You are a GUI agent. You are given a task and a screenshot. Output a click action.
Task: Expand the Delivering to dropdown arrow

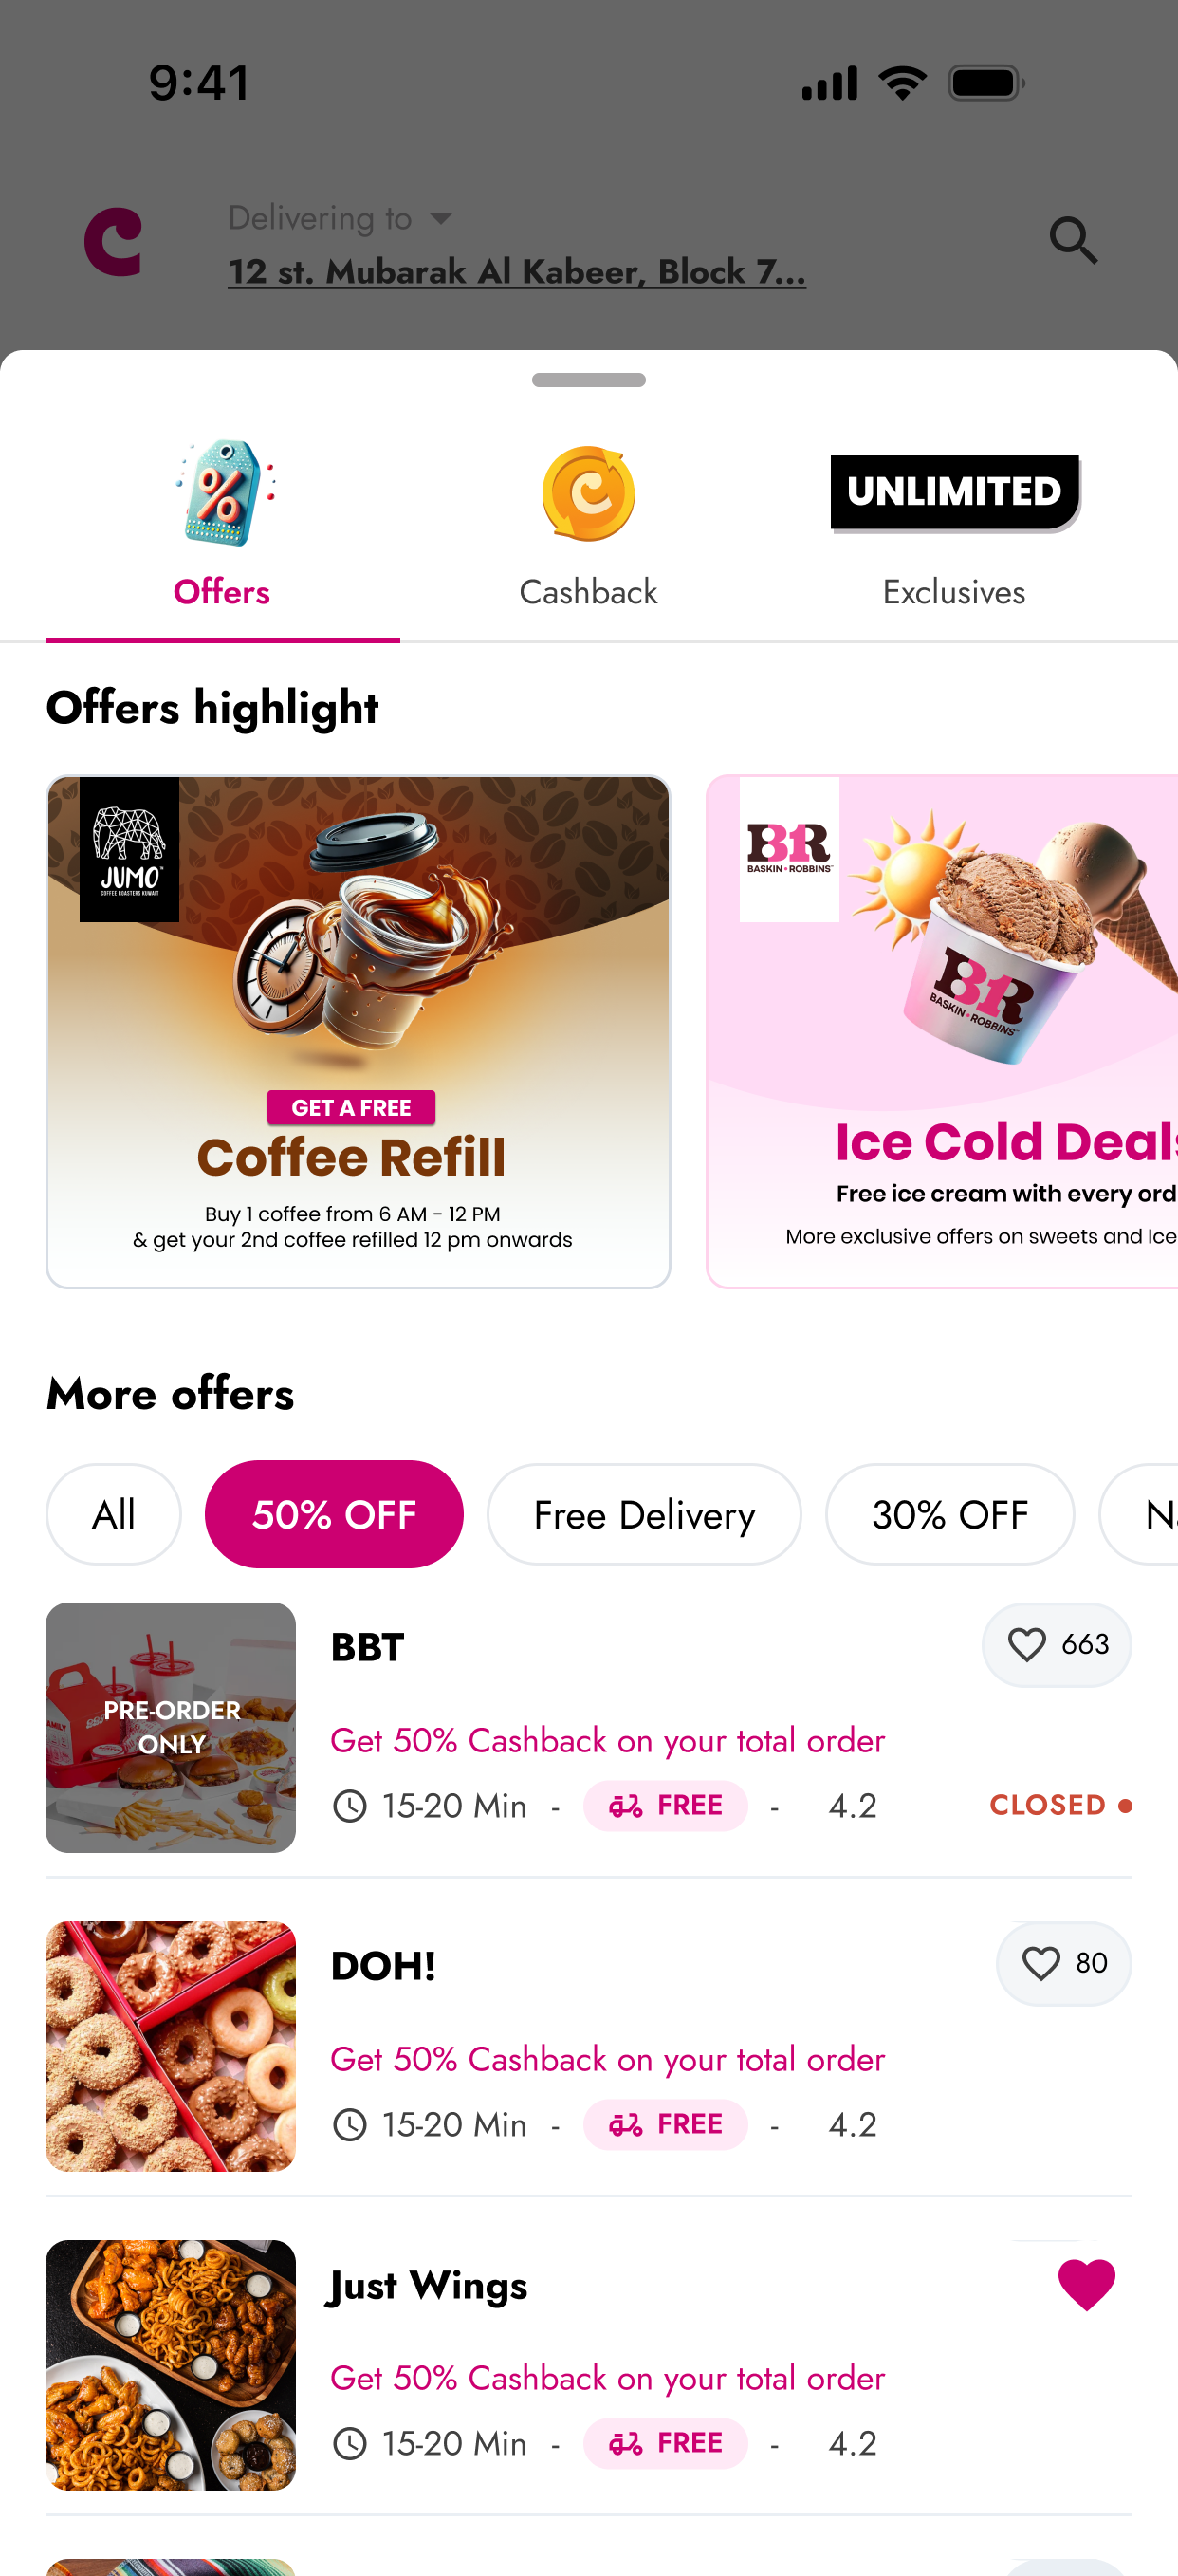[441, 218]
